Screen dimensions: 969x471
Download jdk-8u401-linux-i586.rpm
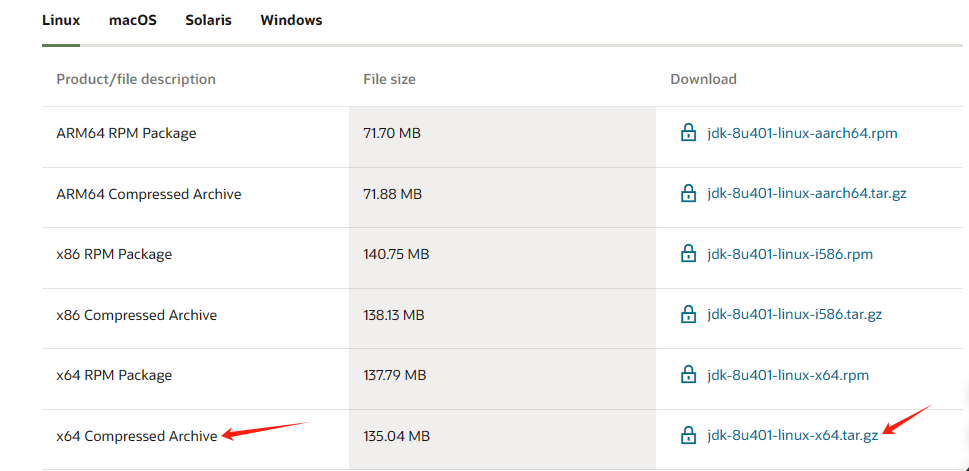click(x=790, y=254)
